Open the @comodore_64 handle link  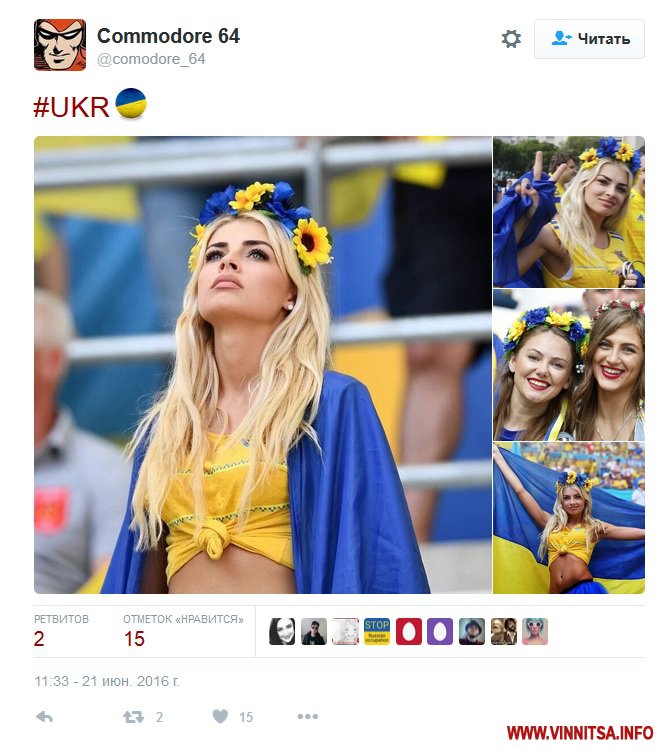point(151,59)
